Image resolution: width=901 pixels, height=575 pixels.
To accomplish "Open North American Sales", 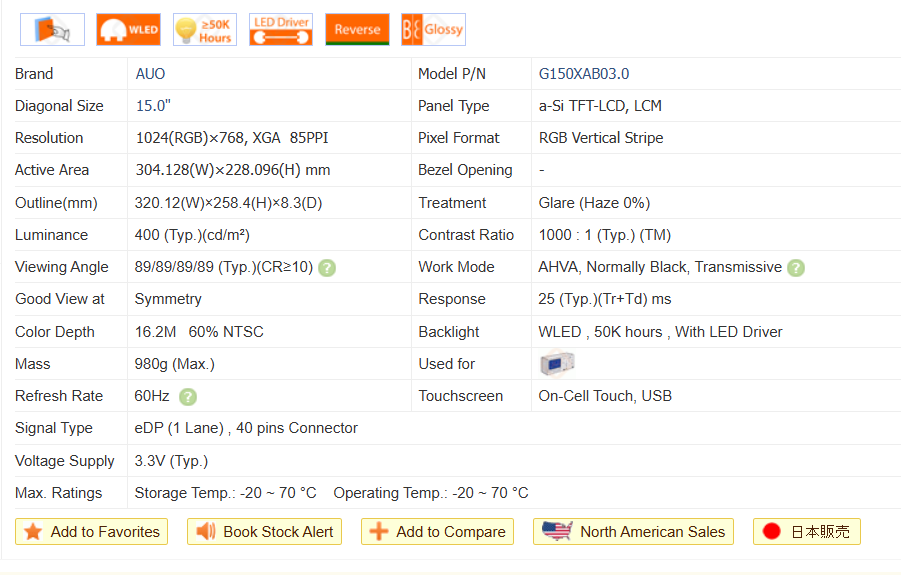I will 634,532.
